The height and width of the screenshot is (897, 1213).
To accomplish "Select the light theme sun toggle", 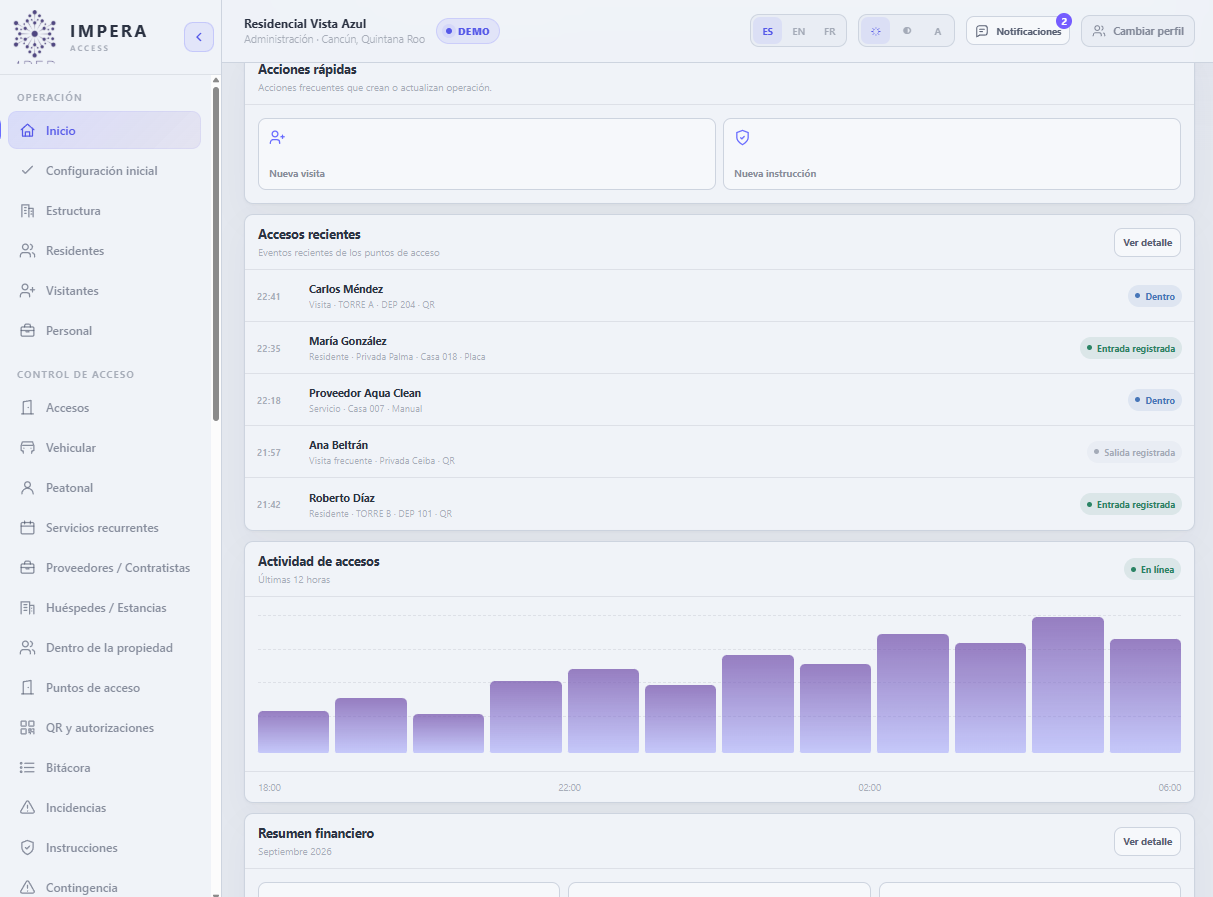I will coord(876,31).
